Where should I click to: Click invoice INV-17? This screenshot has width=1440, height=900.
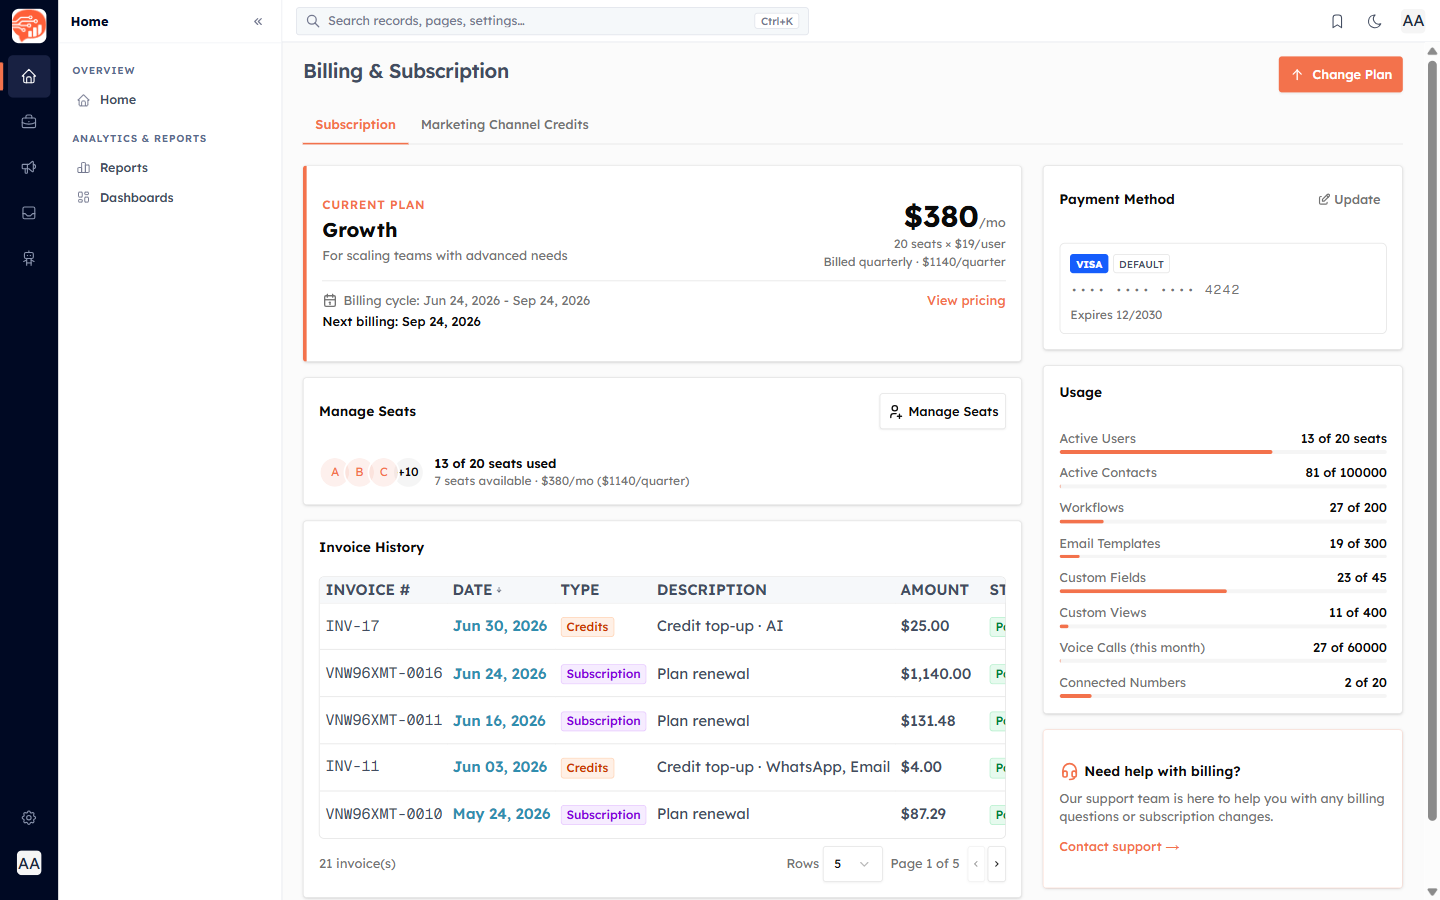[x=352, y=626]
